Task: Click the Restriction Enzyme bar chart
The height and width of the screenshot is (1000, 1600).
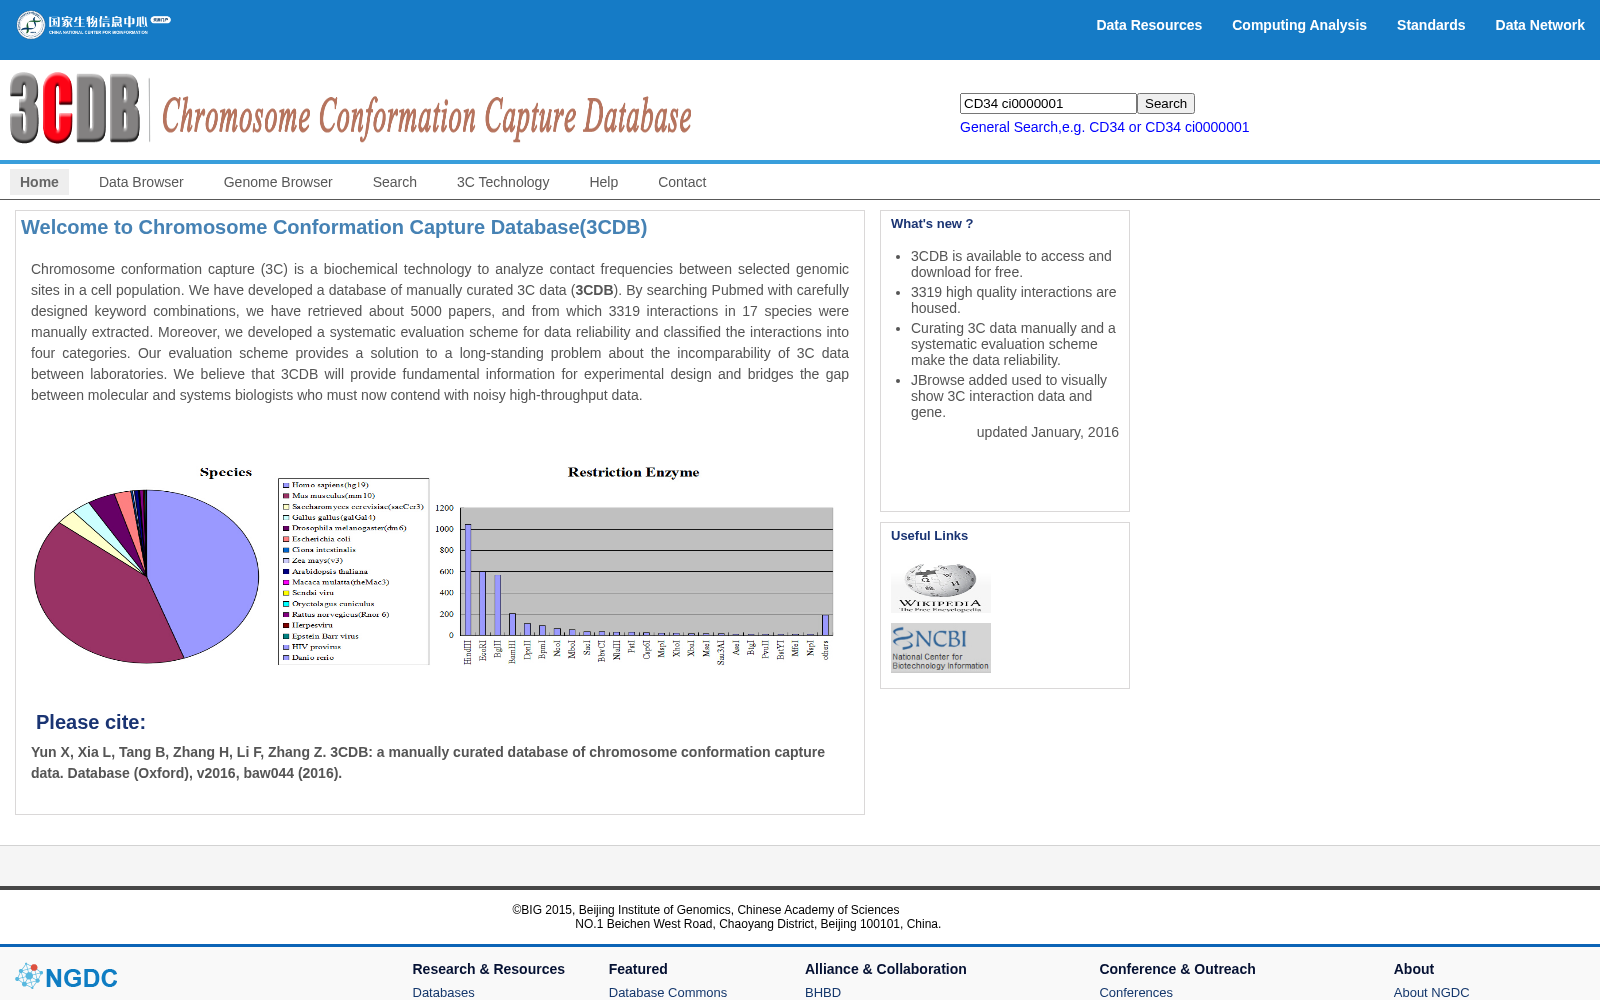Action: 633,565
